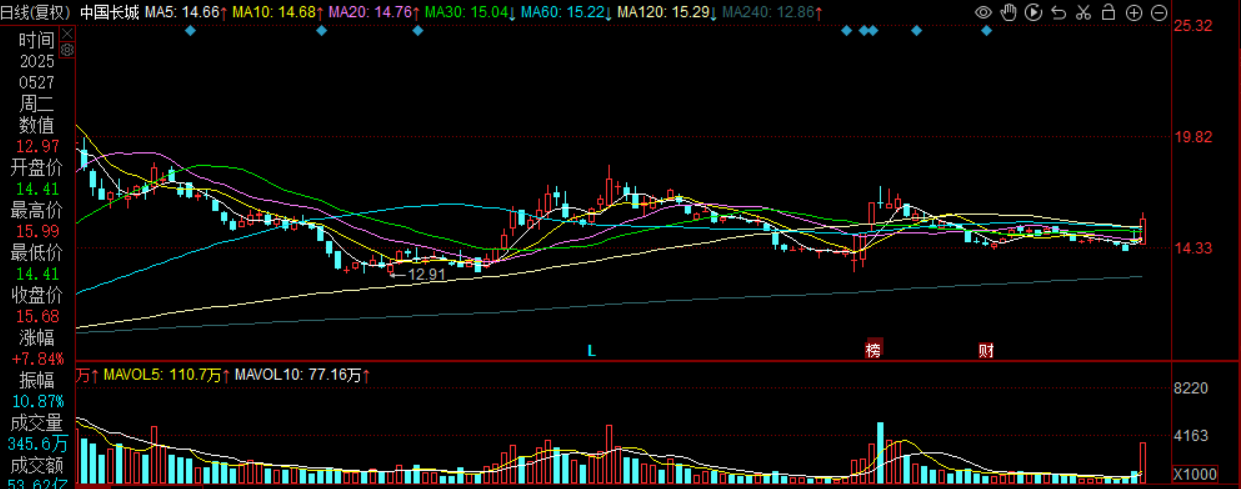Click the 4163 volume axis label

(x=1190, y=436)
